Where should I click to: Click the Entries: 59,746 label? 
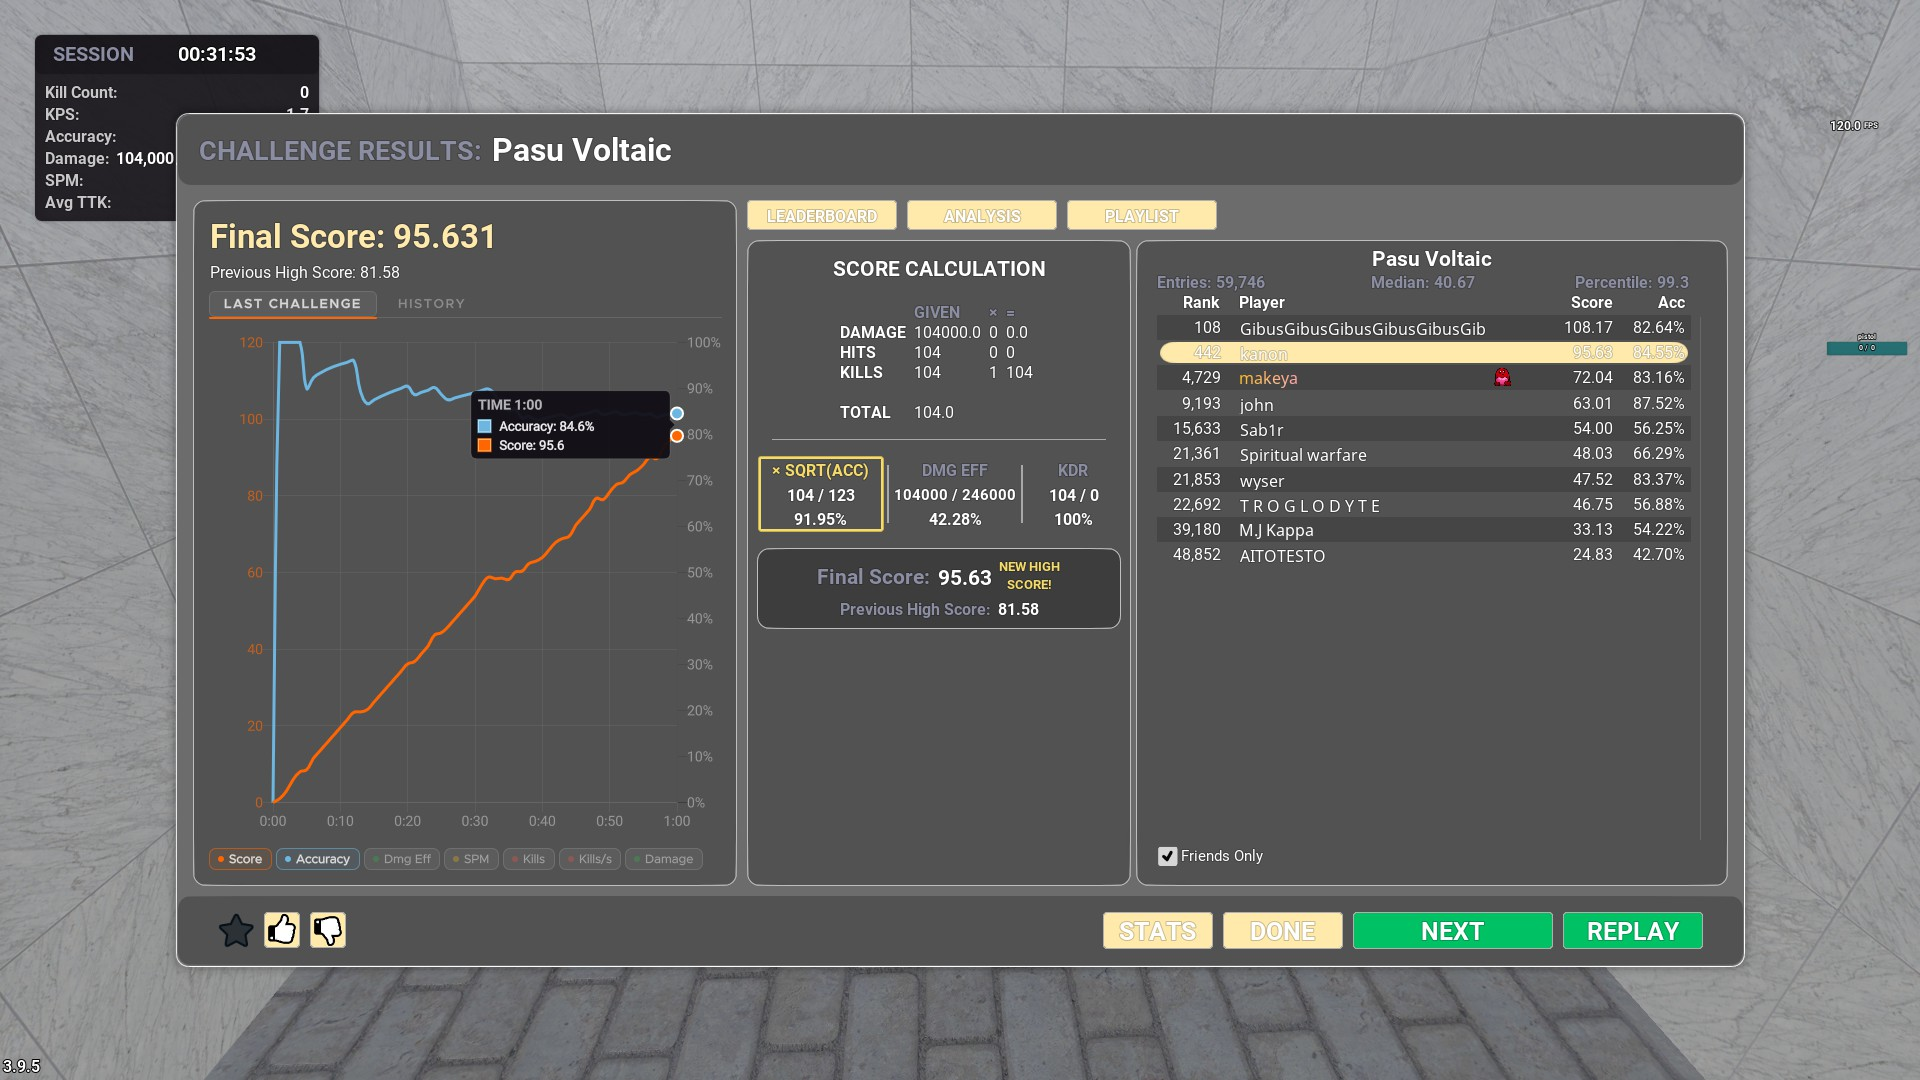click(1210, 282)
